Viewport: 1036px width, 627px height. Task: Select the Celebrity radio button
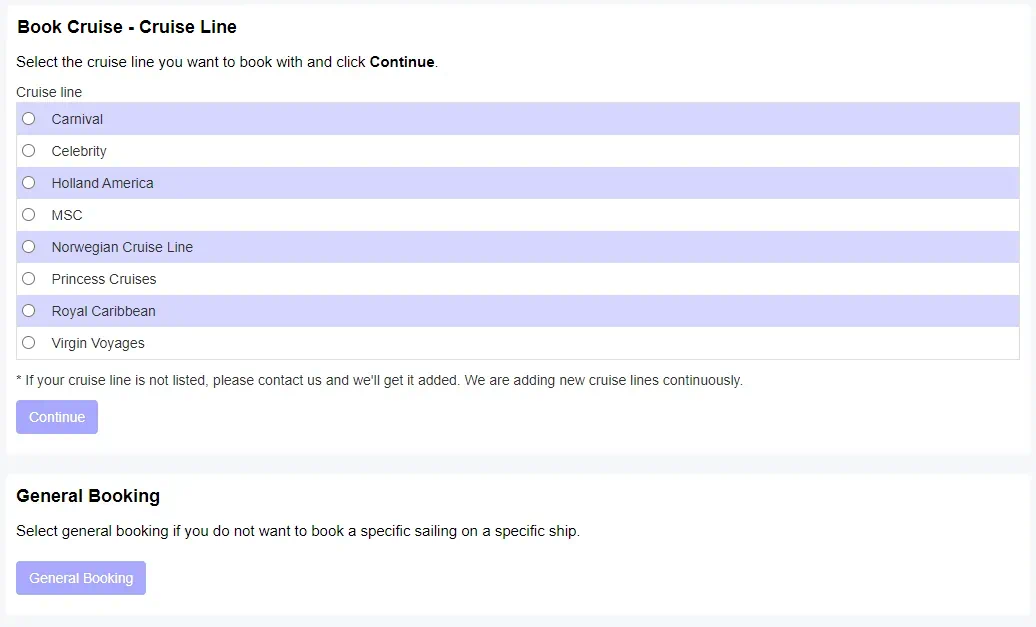pos(29,151)
